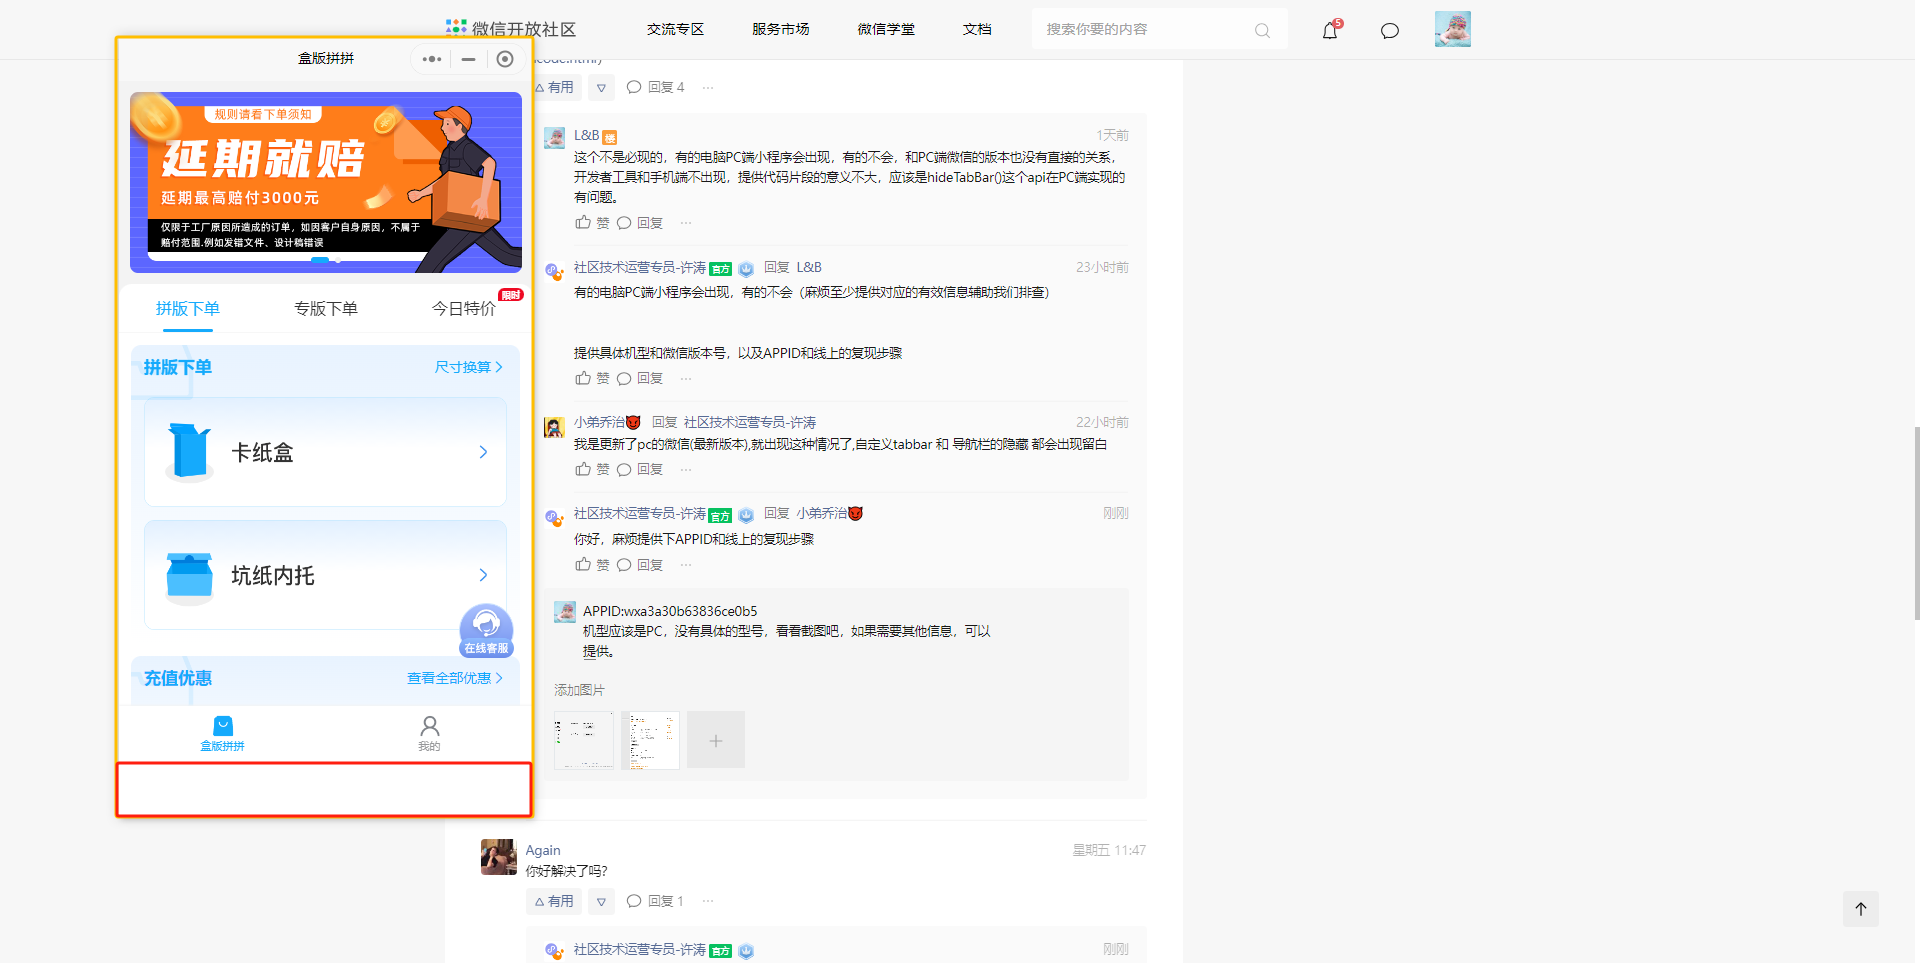Click Again's avatar image
The width and height of the screenshot is (1920, 963).
[x=499, y=857]
